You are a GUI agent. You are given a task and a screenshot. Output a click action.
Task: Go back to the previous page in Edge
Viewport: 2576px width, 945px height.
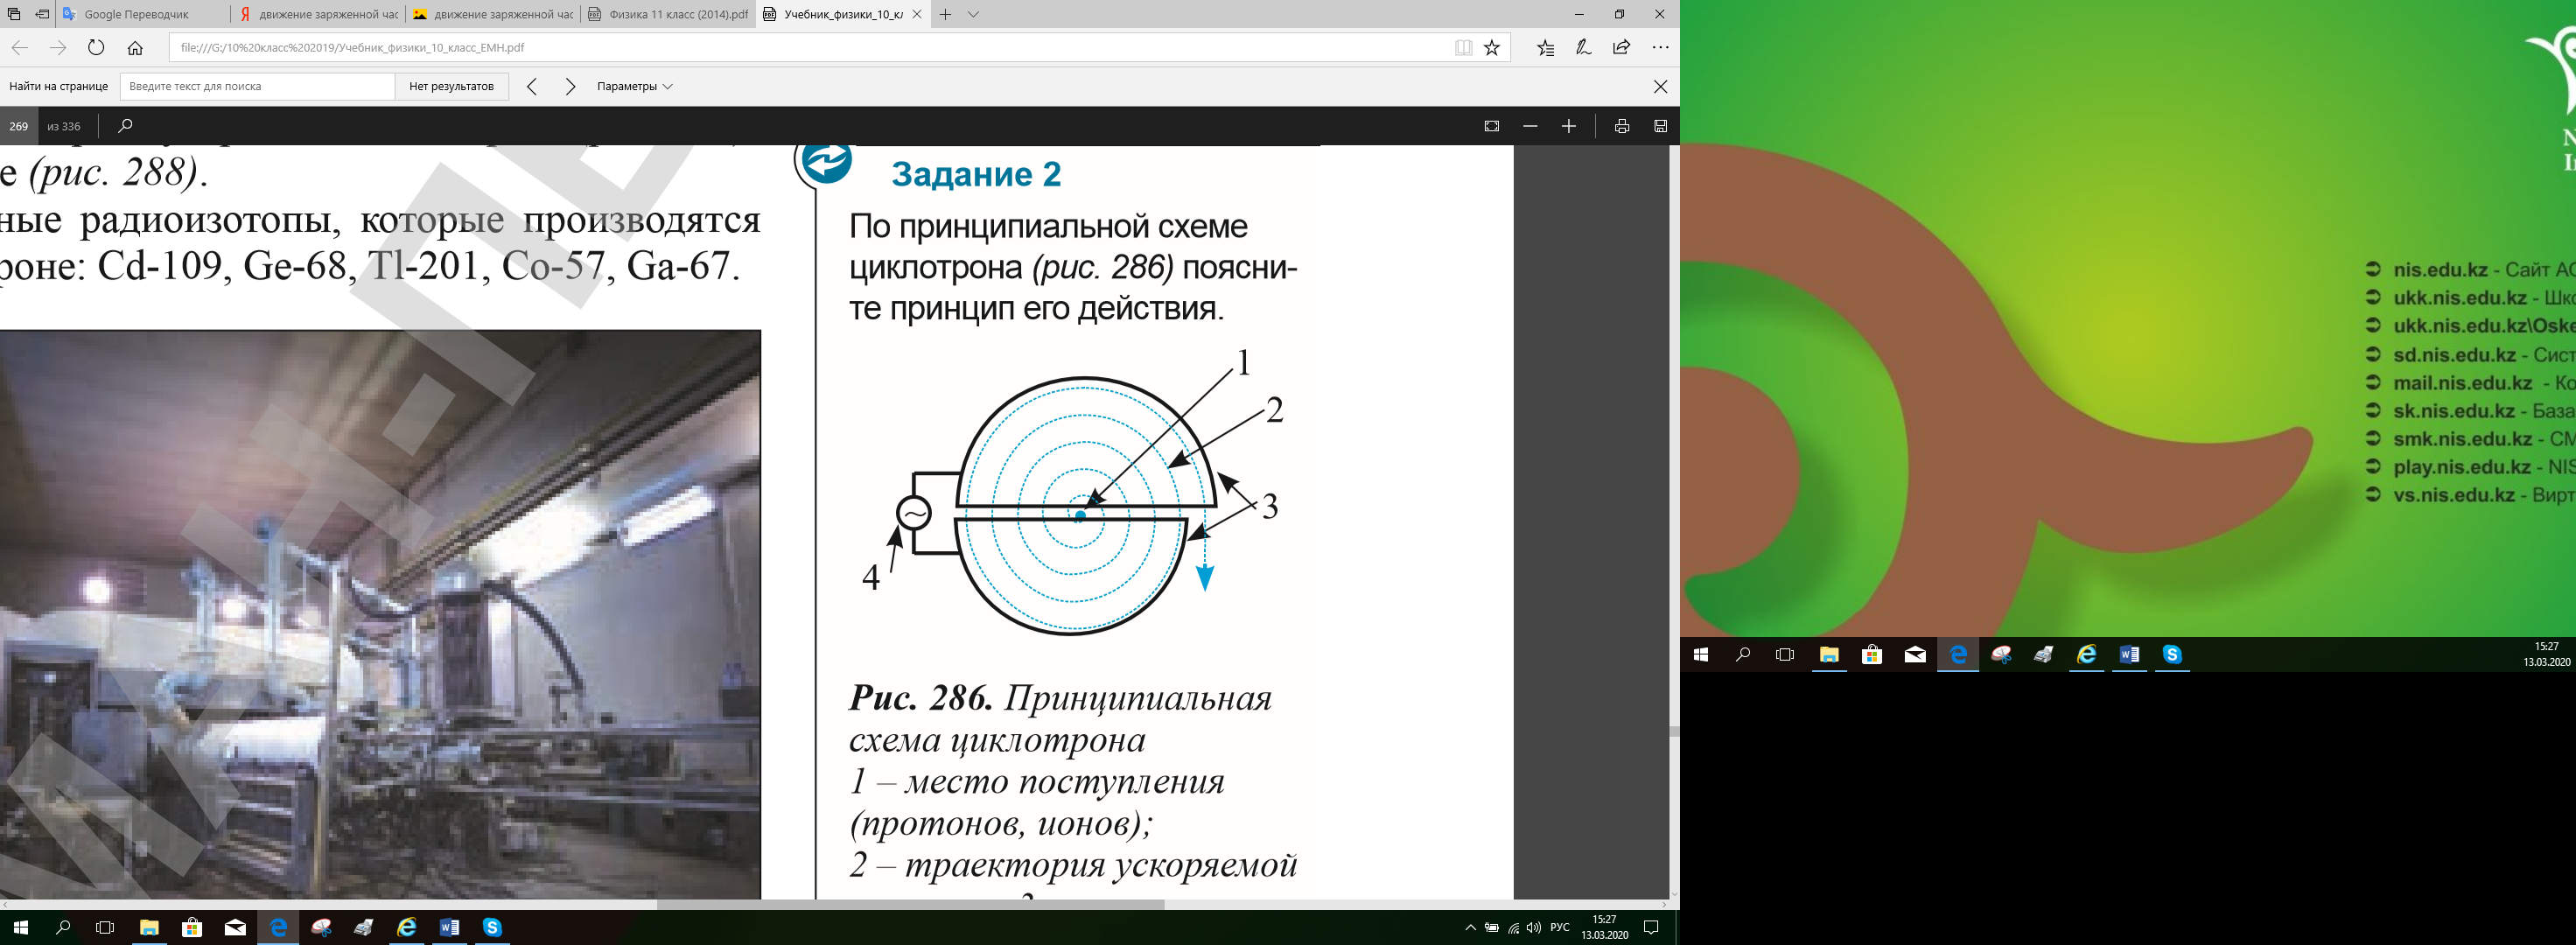coord(19,47)
